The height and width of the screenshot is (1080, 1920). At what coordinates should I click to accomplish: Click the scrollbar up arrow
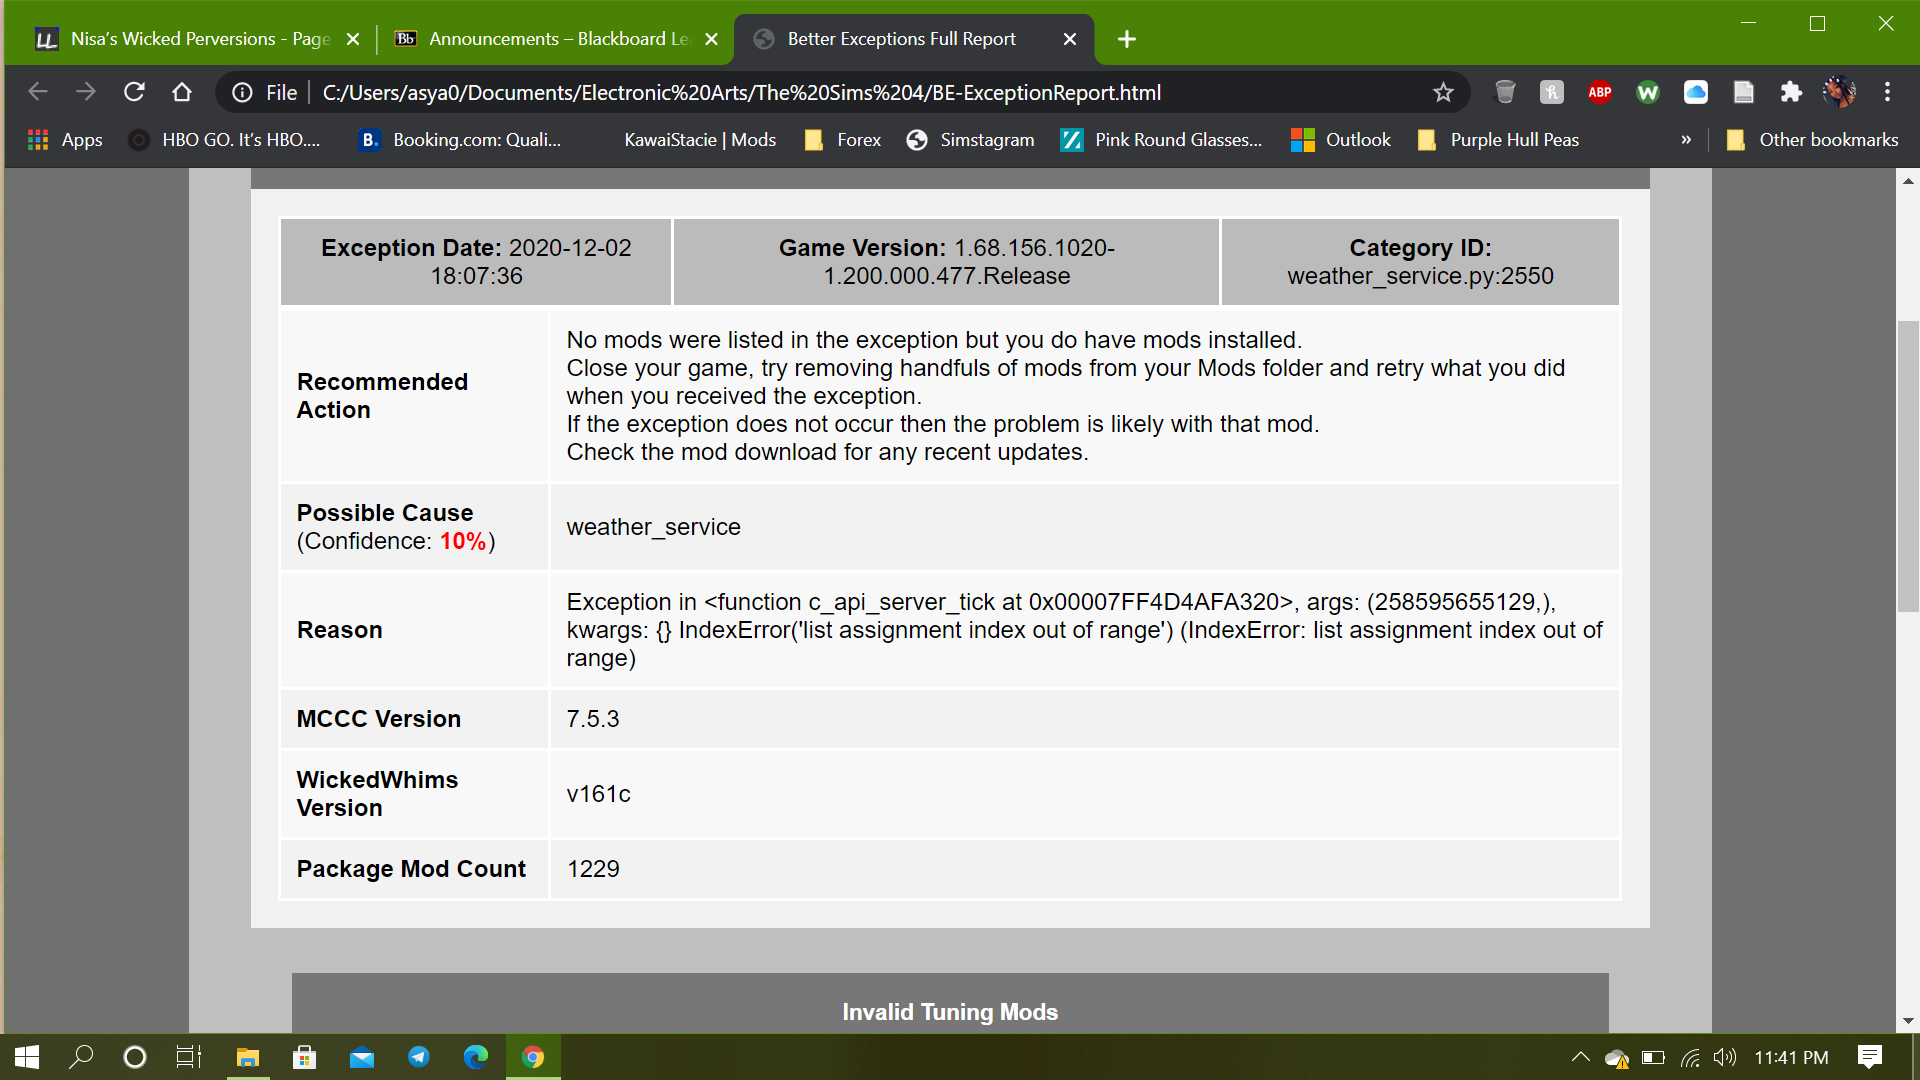(1908, 181)
